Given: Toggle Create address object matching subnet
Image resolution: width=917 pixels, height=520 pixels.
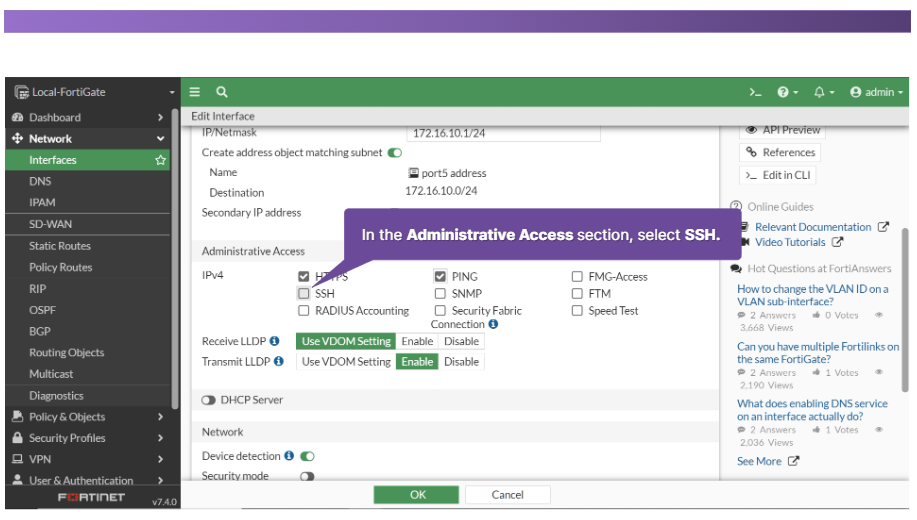Looking at the screenshot, I should coord(395,153).
